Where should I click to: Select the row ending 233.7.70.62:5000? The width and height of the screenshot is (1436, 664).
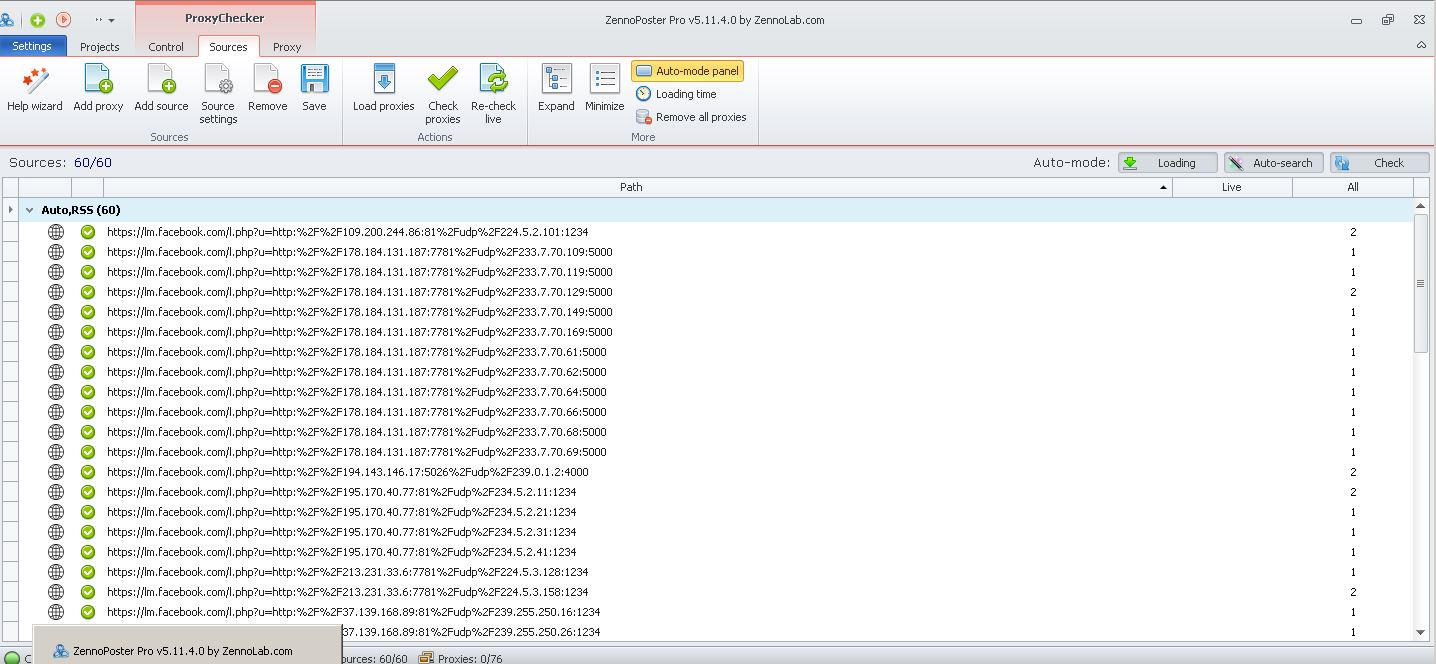point(715,372)
